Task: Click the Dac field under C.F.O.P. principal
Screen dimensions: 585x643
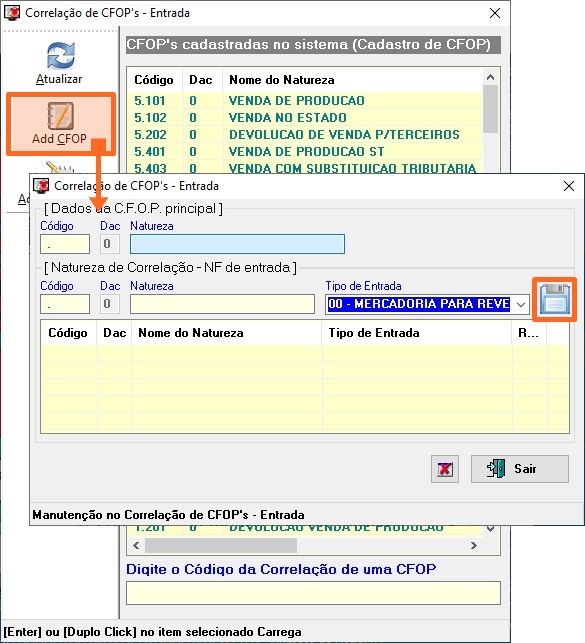Action: point(110,244)
